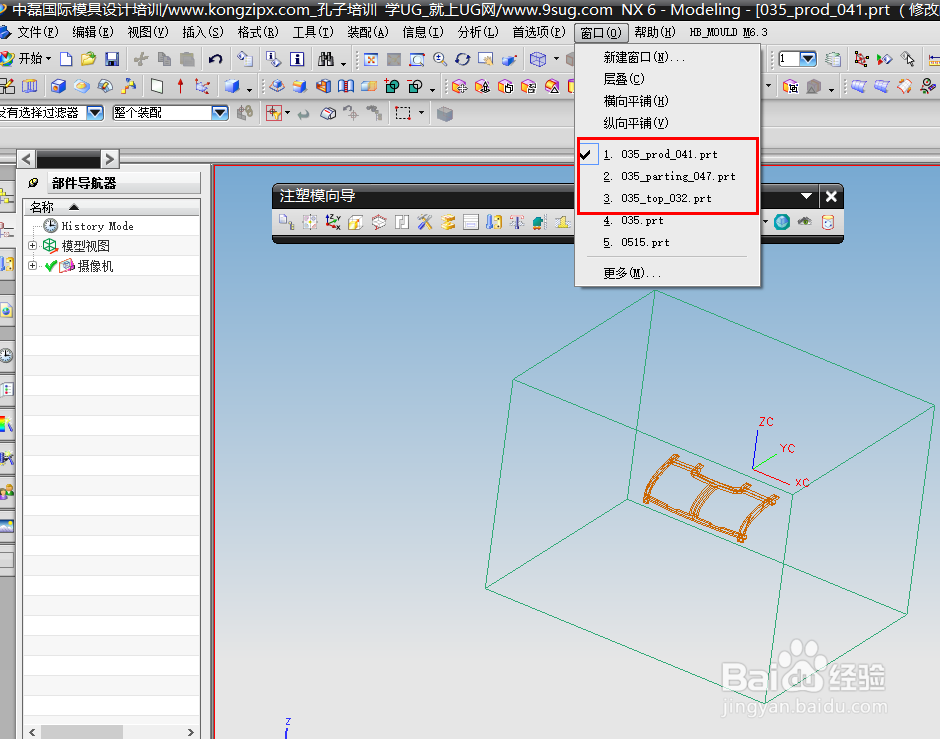
Task: Toggle the 摄像机 green check mark
Action: point(51,266)
